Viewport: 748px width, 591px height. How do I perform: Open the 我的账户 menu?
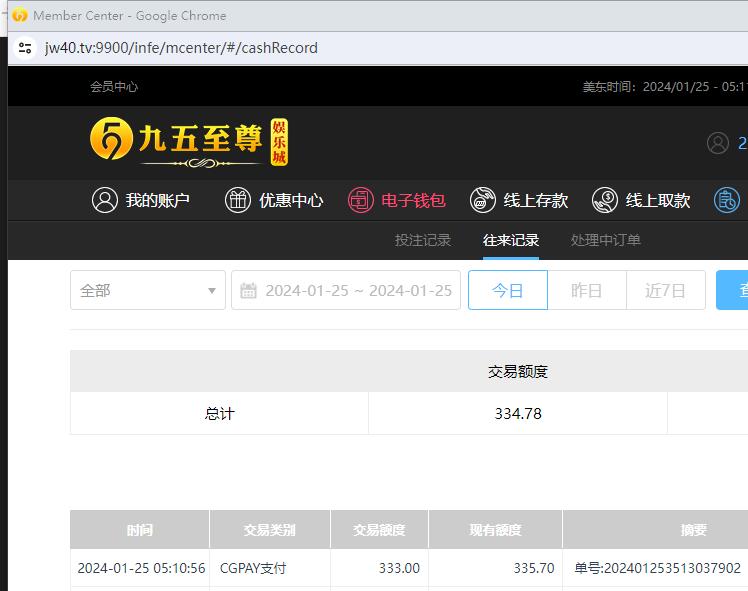click(x=157, y=200)
